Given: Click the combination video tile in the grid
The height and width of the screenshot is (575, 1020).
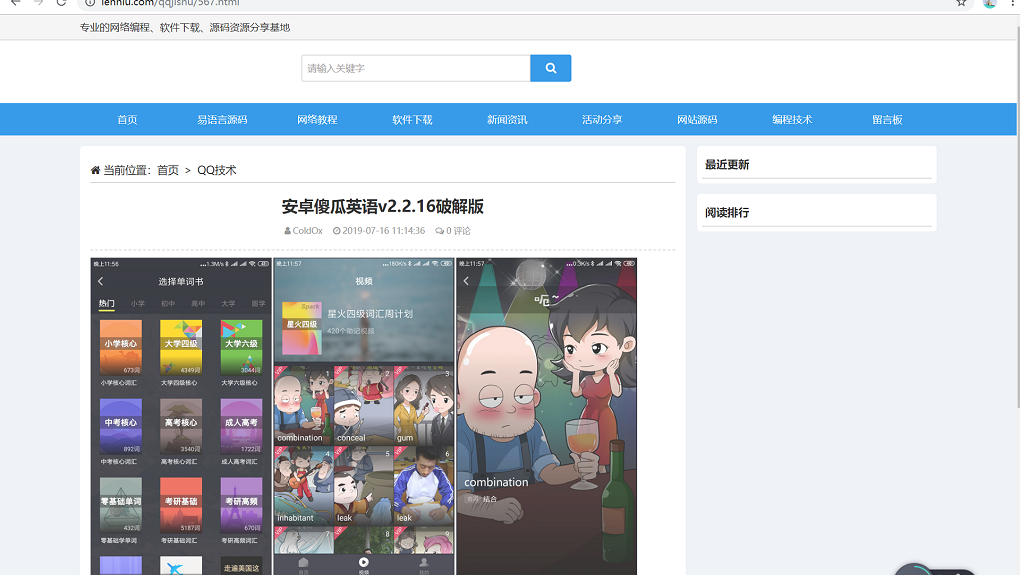Looking at the screenshot, I should (x=303, y=405).
